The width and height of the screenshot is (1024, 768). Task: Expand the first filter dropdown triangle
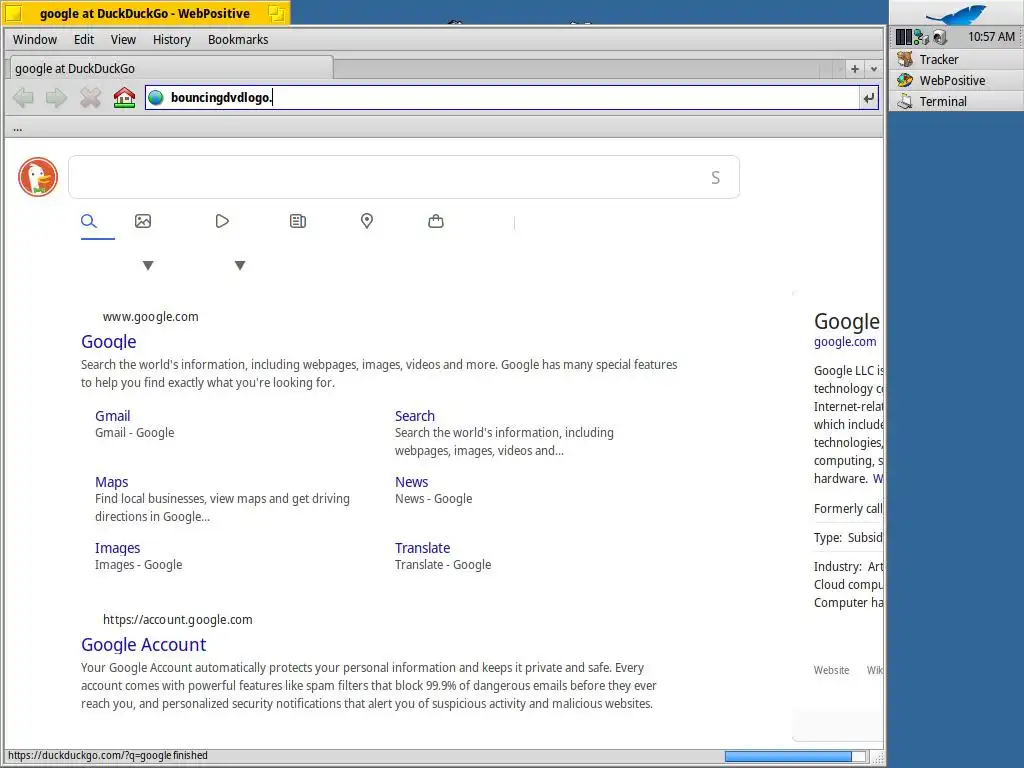click(148, 266)
